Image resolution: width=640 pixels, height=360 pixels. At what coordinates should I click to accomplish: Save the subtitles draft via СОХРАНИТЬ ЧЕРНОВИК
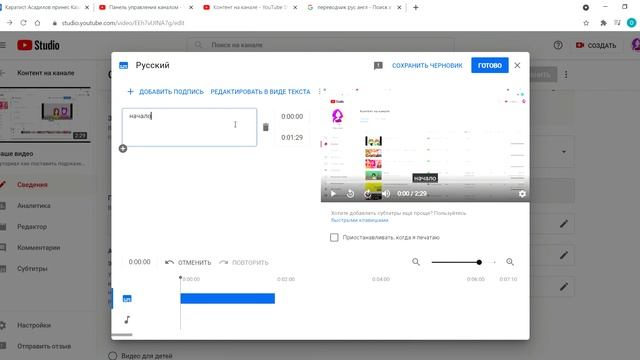click(x=427, y=65)
